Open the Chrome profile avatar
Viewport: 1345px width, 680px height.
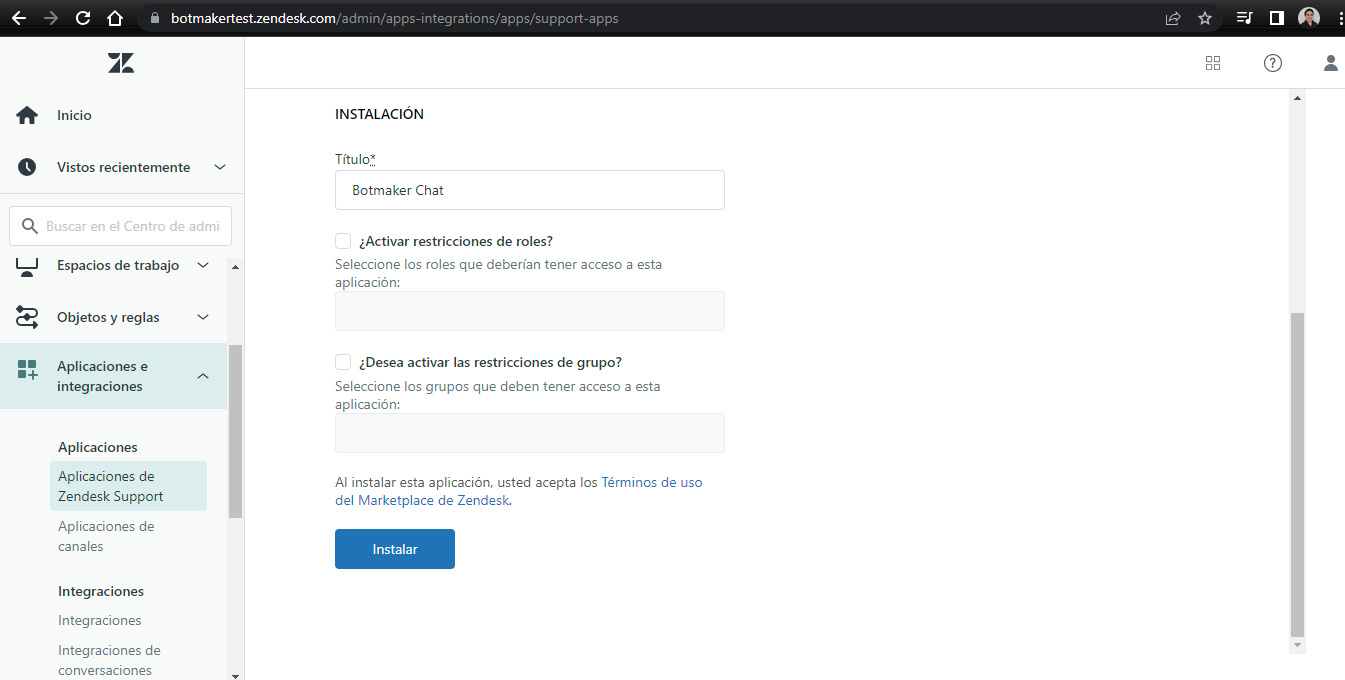1309,18
